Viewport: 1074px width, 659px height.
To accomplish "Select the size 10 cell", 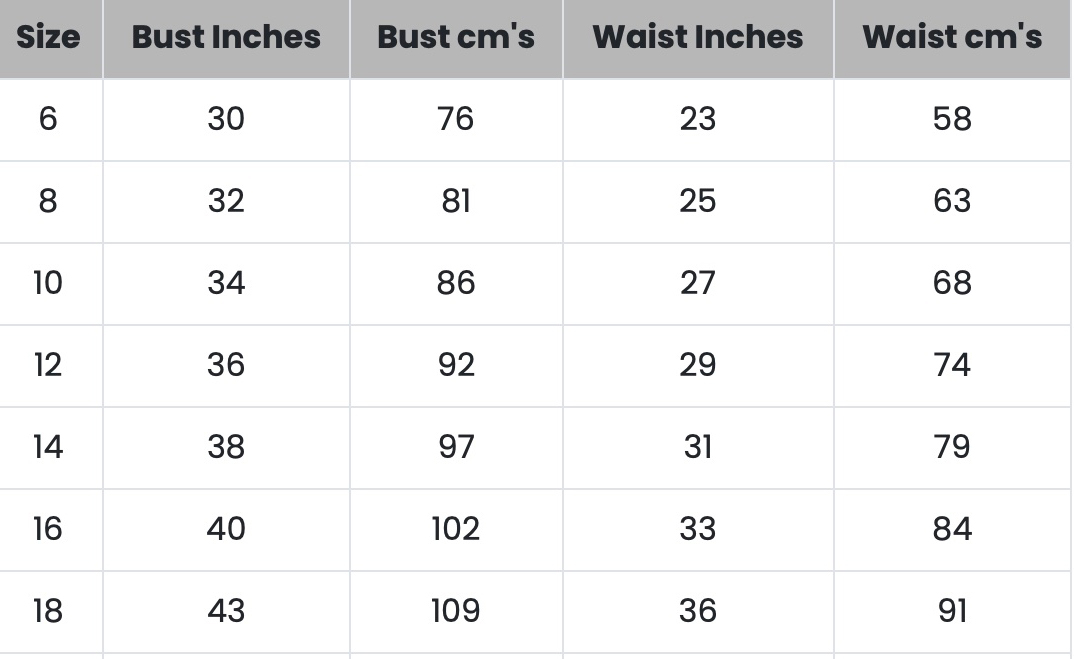I will tap(48, 284).
